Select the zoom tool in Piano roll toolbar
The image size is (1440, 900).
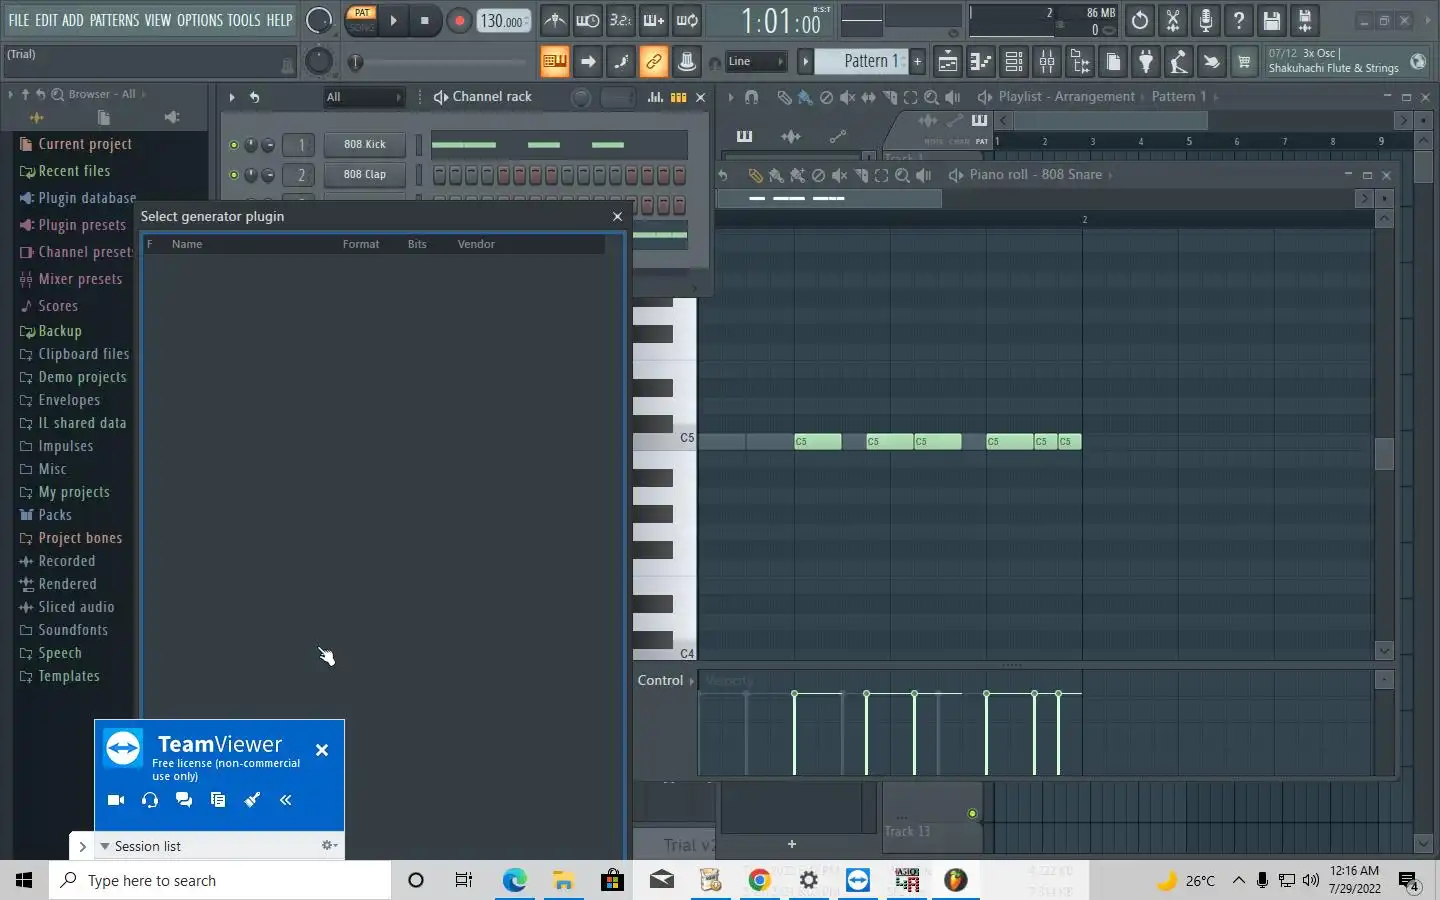click(902, 175)
